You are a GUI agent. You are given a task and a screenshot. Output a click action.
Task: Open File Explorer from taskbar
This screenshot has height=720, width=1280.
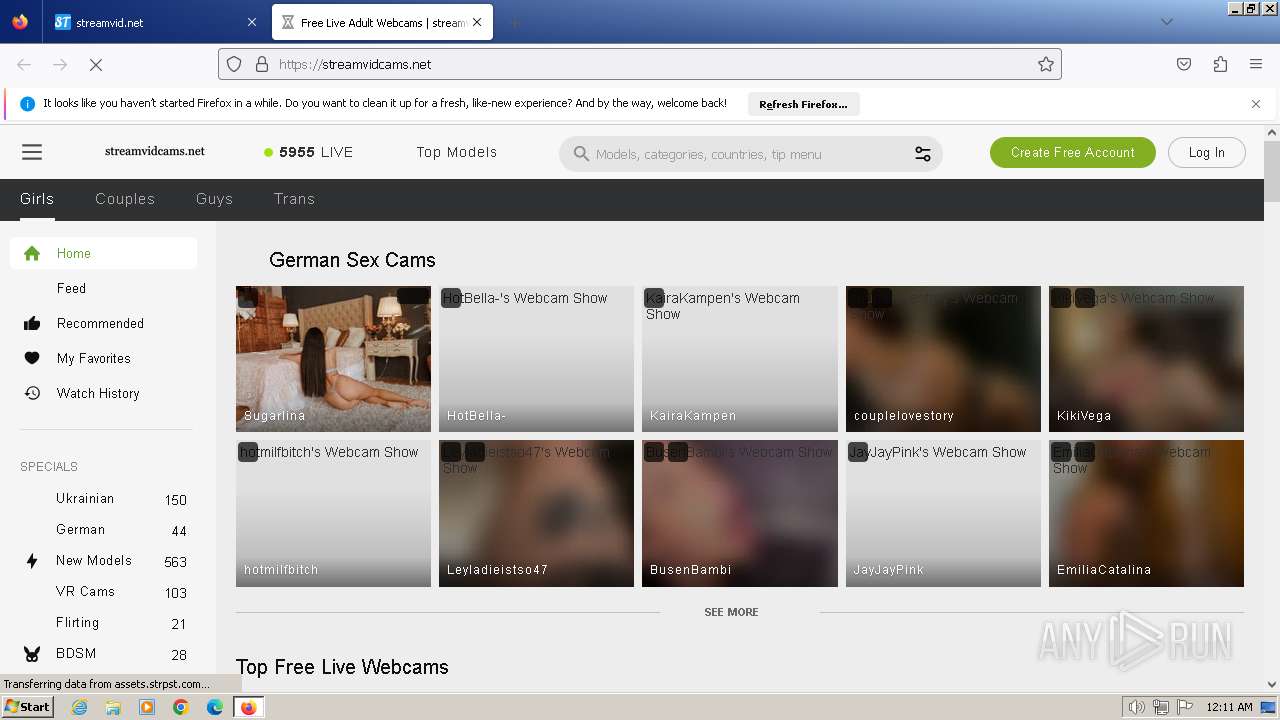[x=113, y=707]
